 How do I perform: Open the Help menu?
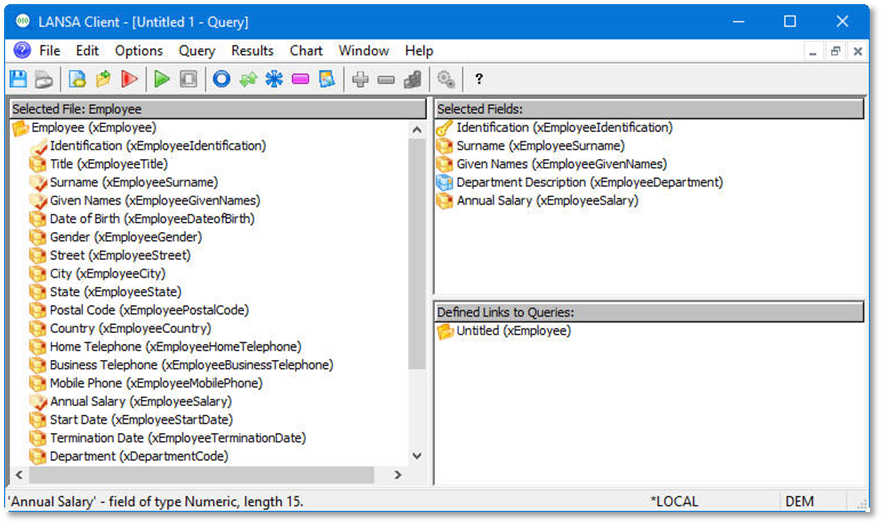coord(419,51)
